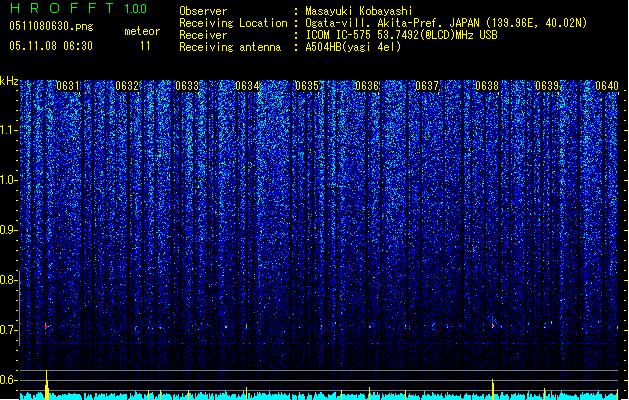Click the 0637 time marker

tap(427, 86)
